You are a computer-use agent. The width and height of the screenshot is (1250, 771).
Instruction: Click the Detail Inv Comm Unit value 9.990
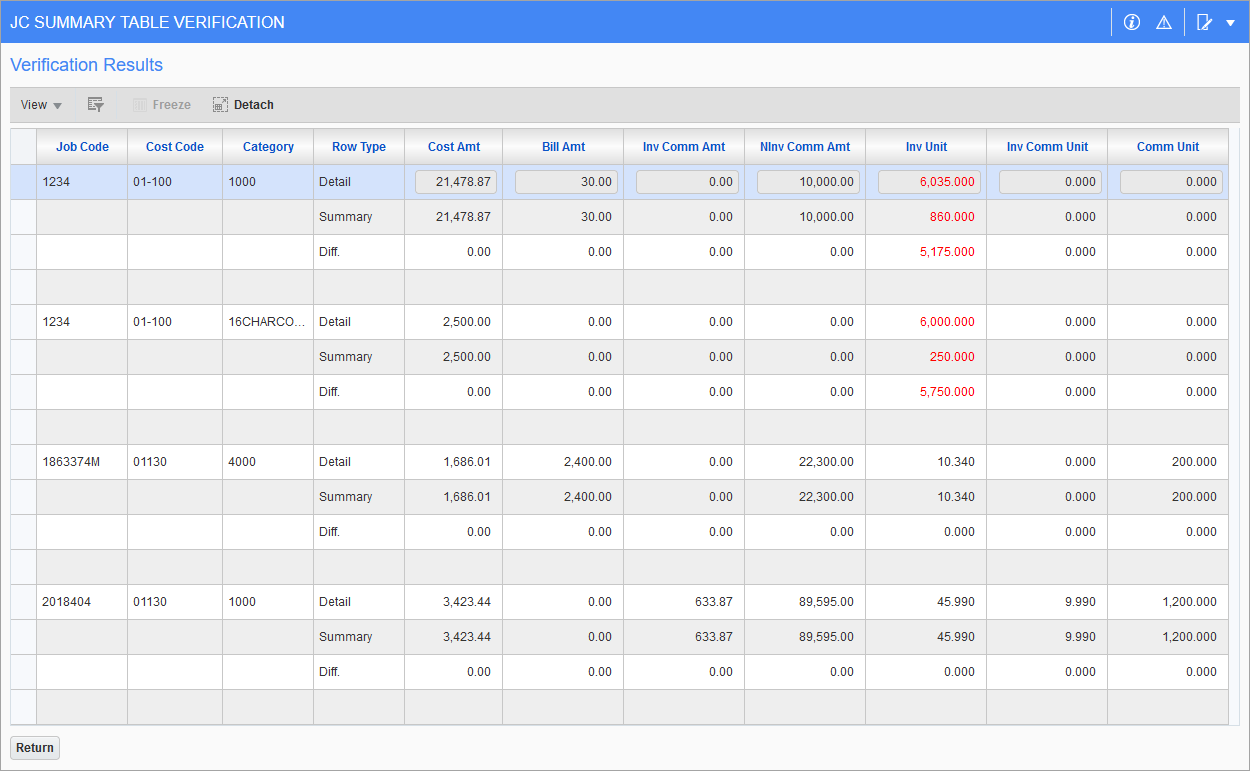(1078, 602)
